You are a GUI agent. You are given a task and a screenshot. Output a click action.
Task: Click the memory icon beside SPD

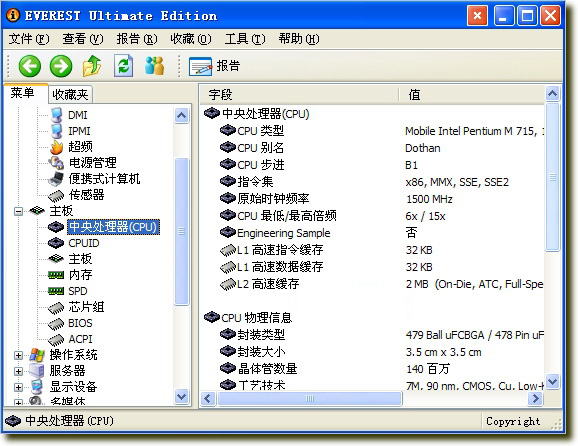tap(56, 291)
